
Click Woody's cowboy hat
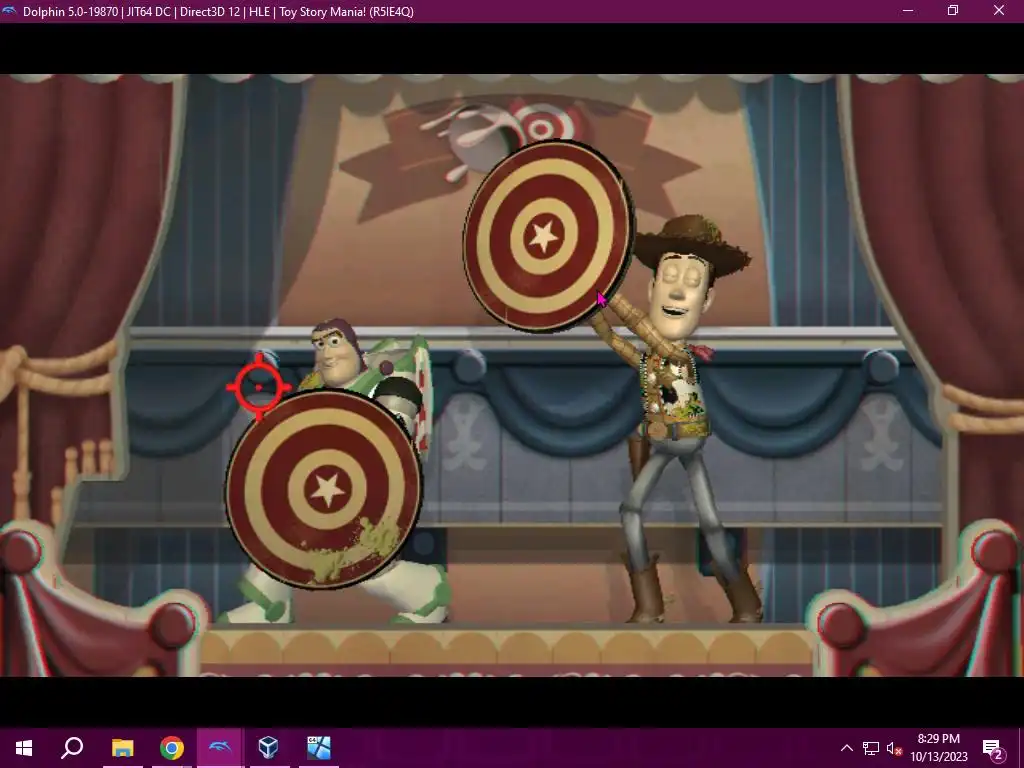tap(692, 244)
